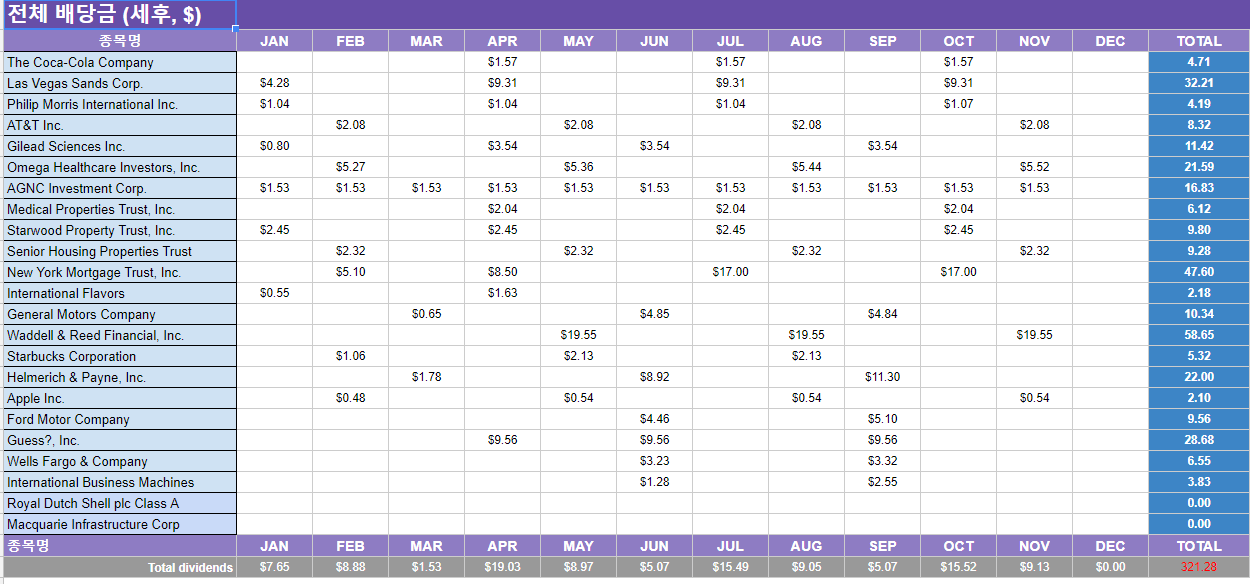Image resolution: width=1252 pixels, height=584 pixels.
Task: Select the $19.03 monthly total cell
Action: point(502,567)
